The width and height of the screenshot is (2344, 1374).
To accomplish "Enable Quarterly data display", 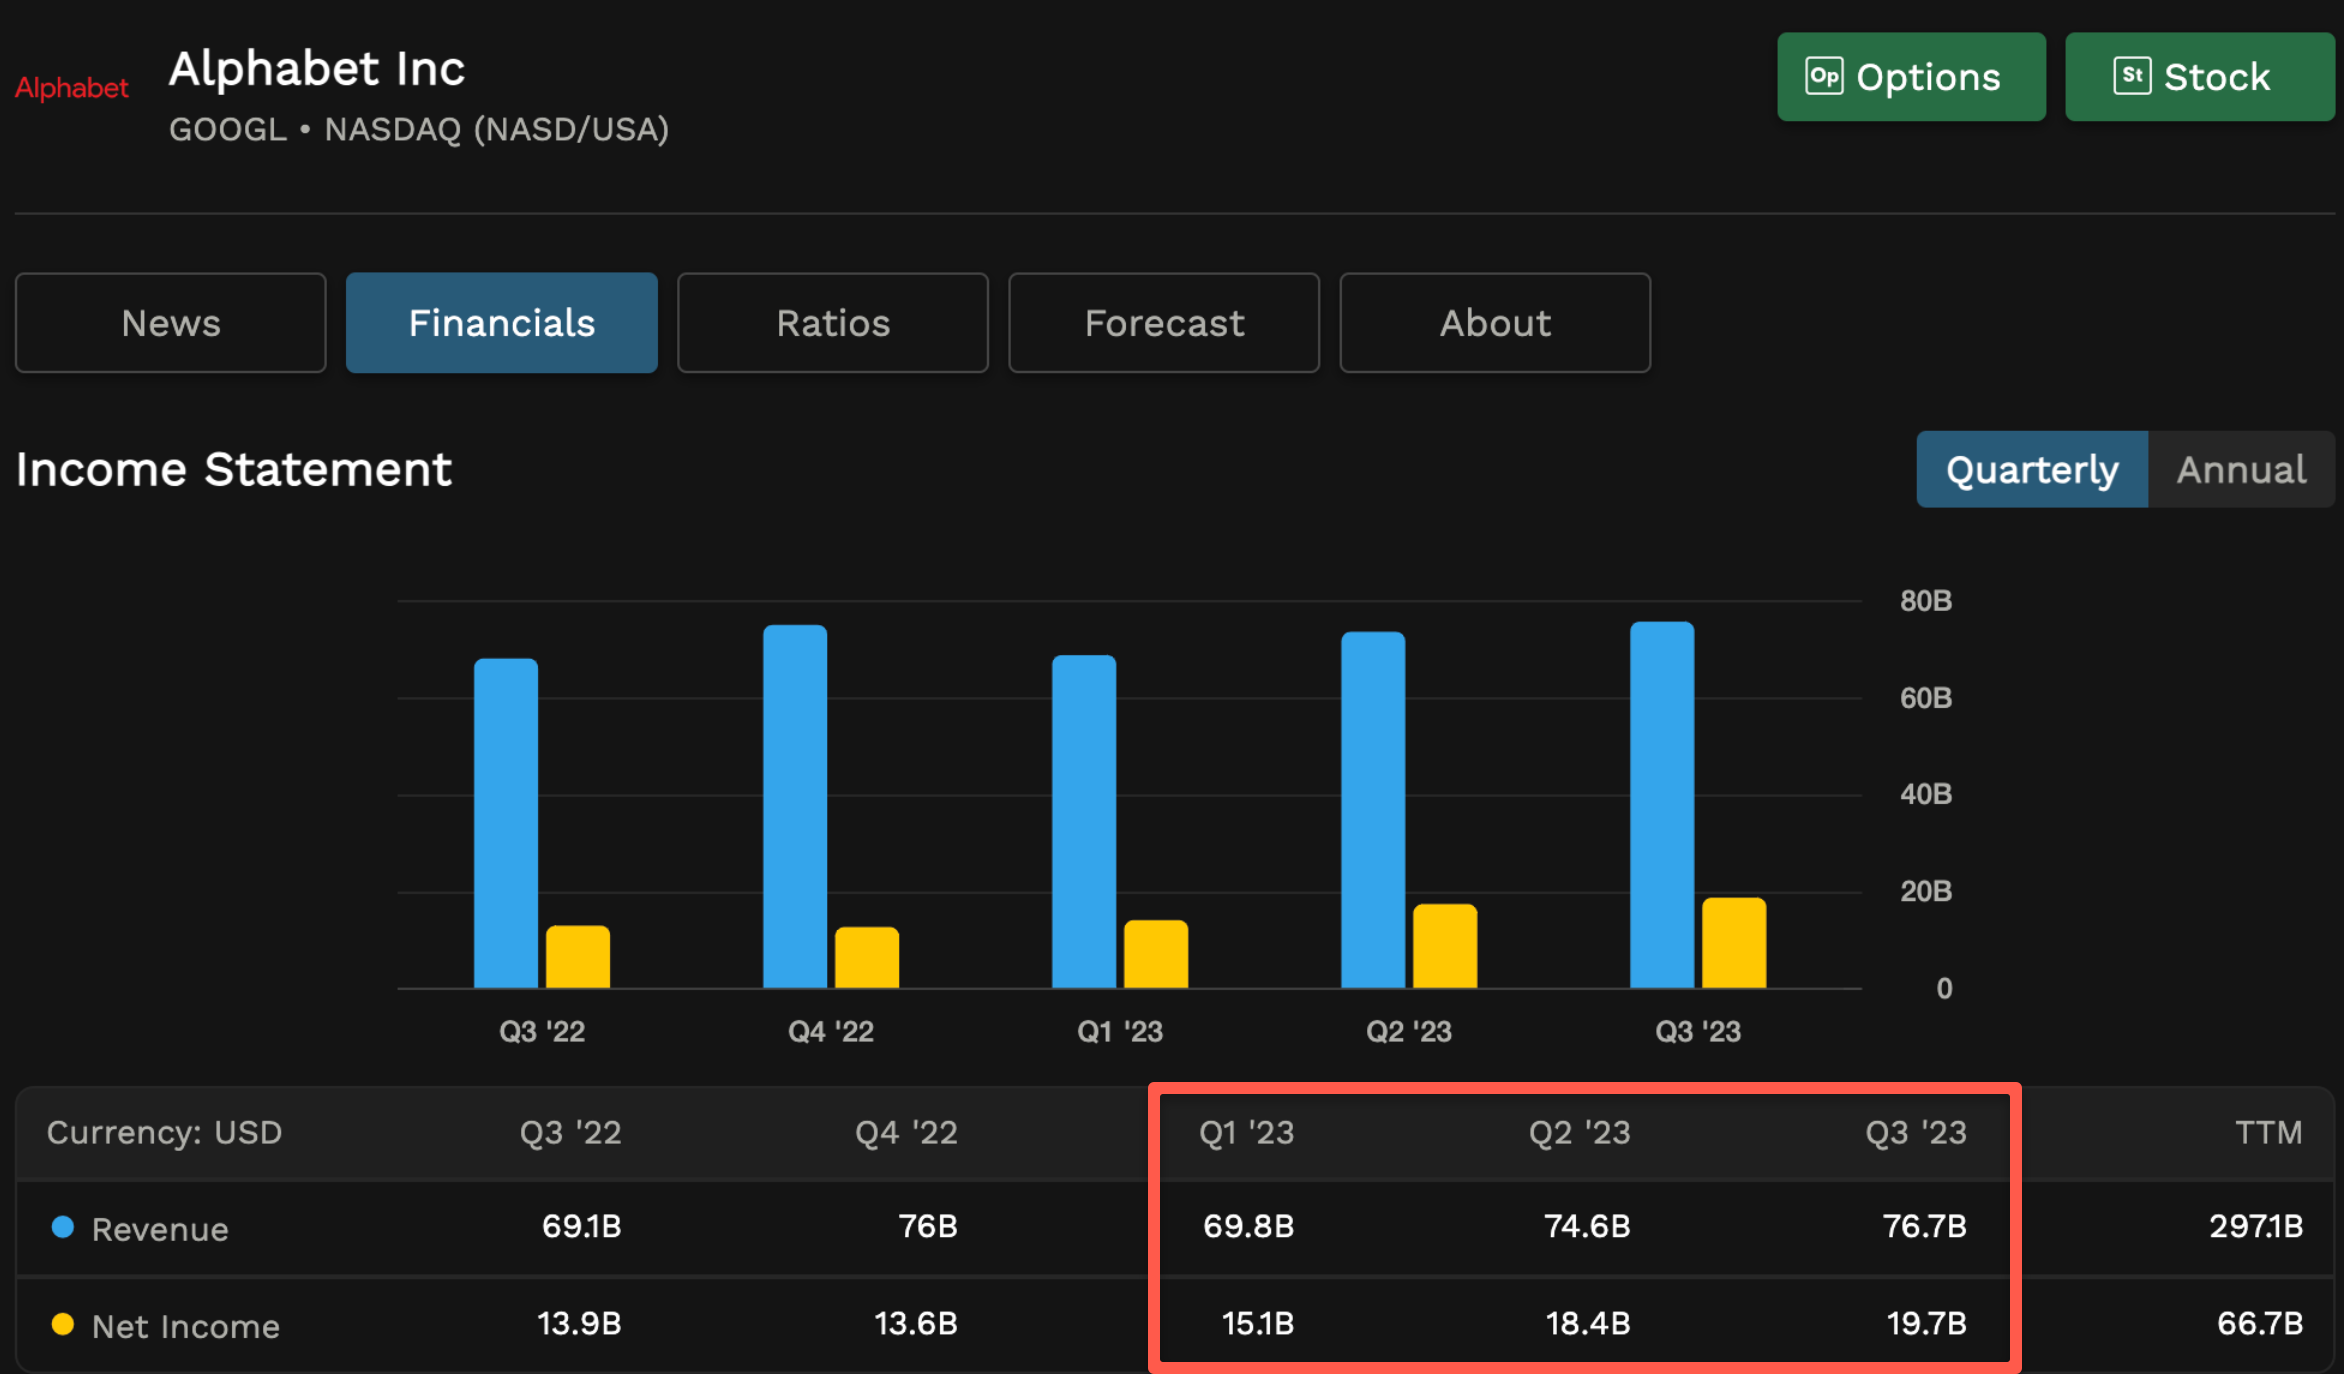I will pyautogui.click(x=2031, y=469).
